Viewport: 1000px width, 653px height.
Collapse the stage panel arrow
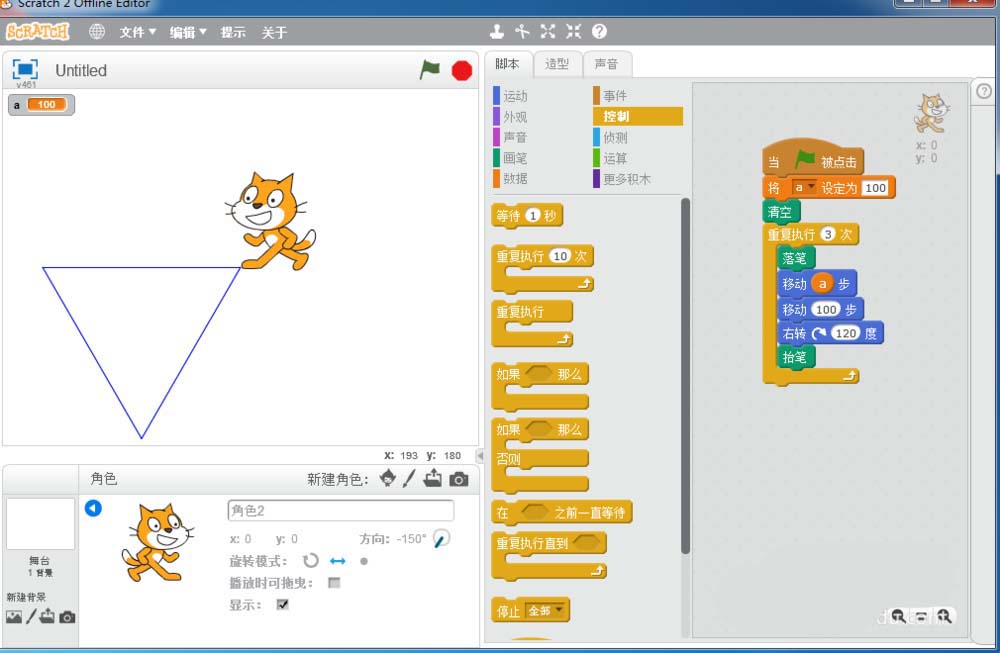(480, 456)
